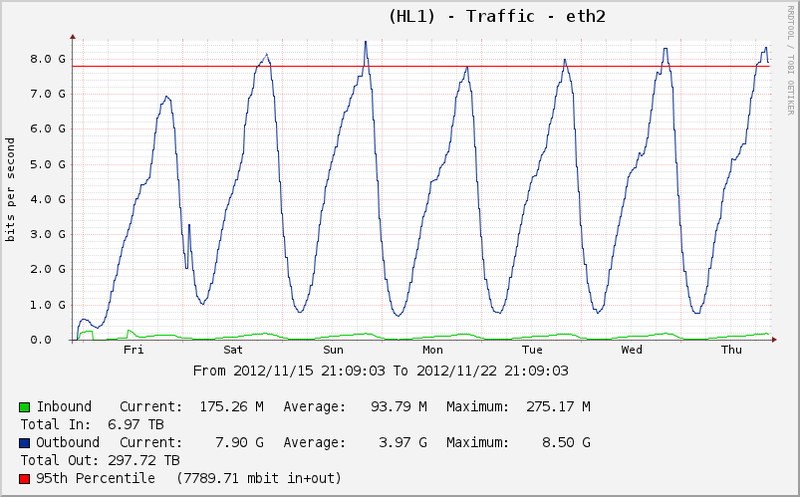This screenshot has height=497, width=800.
Task: Click the '8.0 G' y-axis label
Action: pyautogui.click(x=48, y=59)
